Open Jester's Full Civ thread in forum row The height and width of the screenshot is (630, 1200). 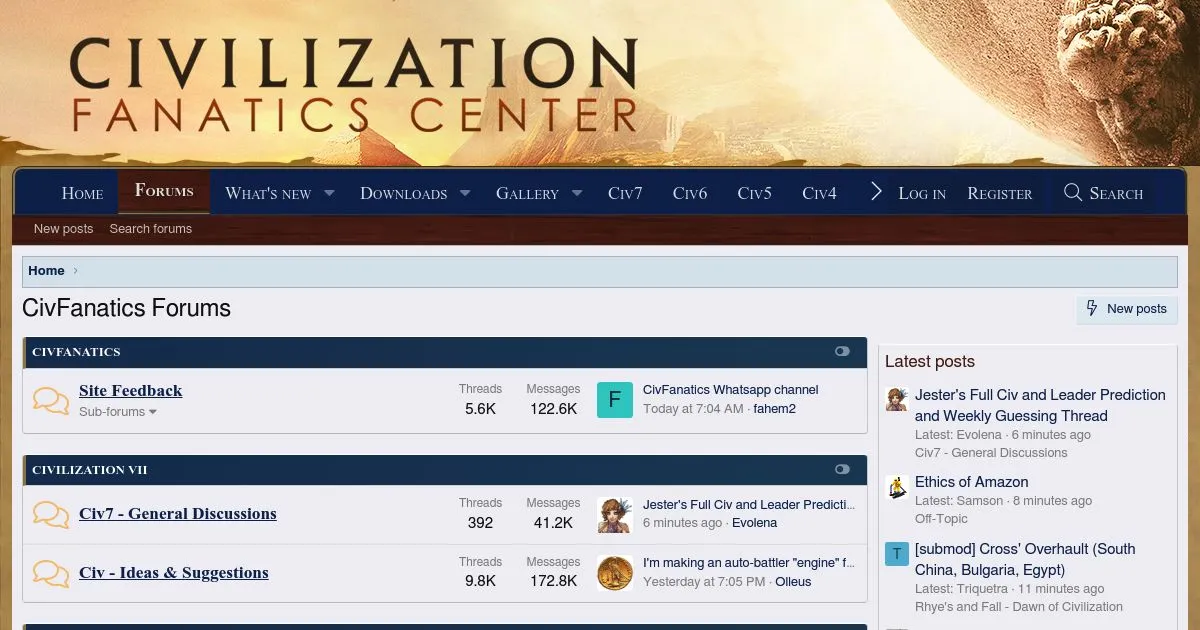click(x=749, y=505)
